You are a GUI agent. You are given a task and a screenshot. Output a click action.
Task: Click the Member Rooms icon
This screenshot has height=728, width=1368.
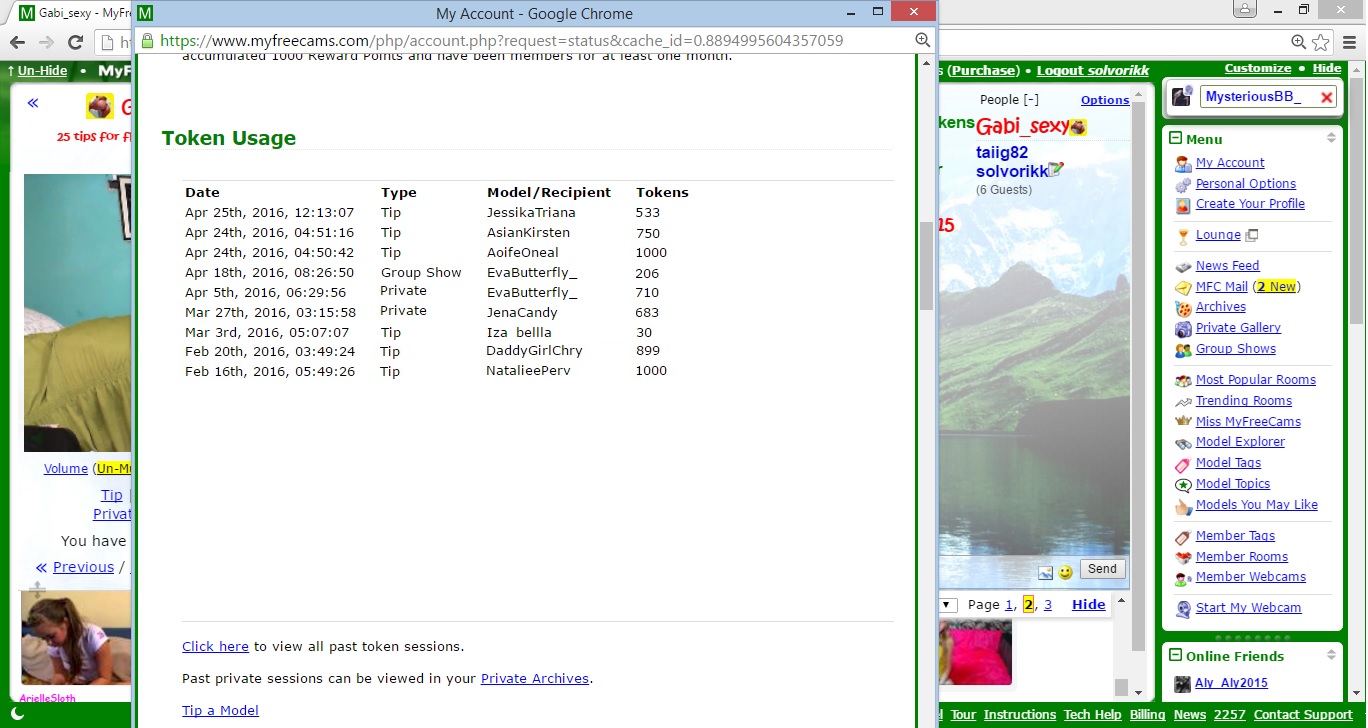point(1183,557)
